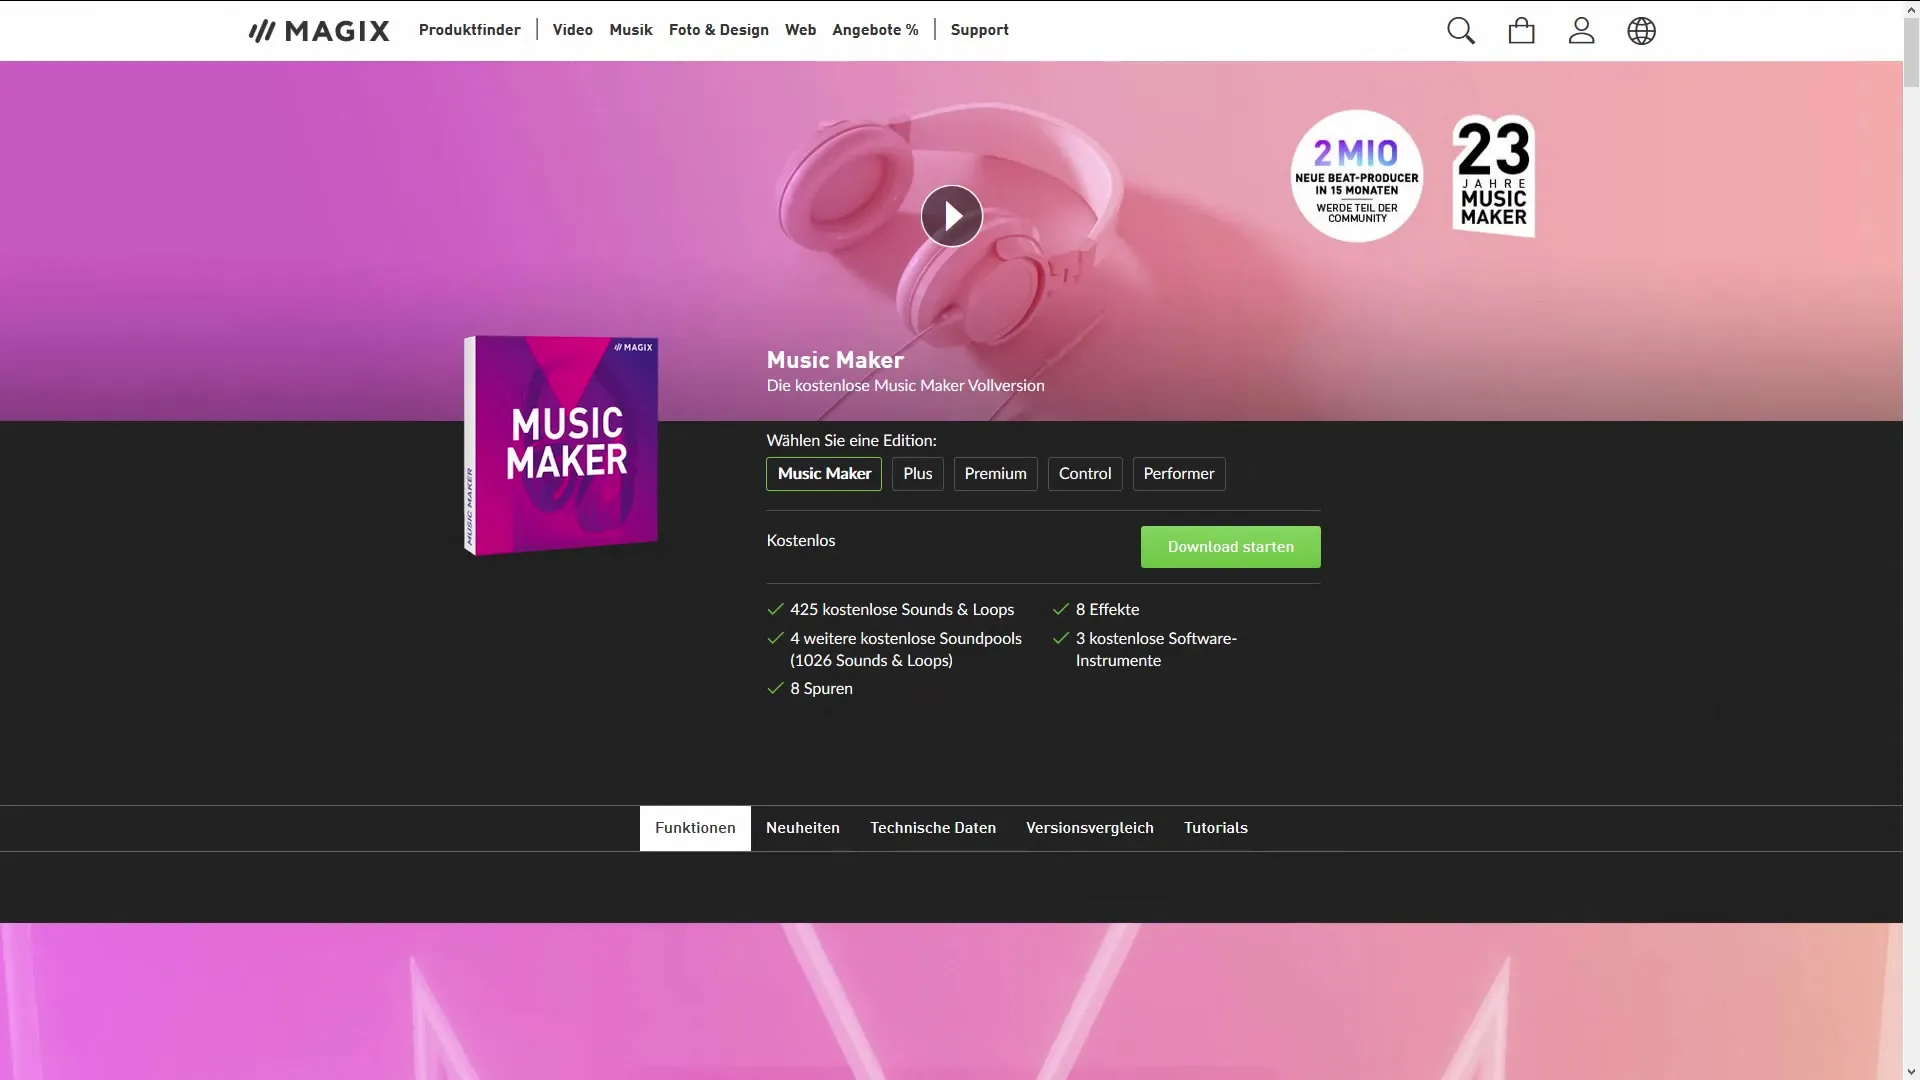Select the Plus edition
Image resolution: width=1920 pixels, height=1080 pixels.
[917, 474]
